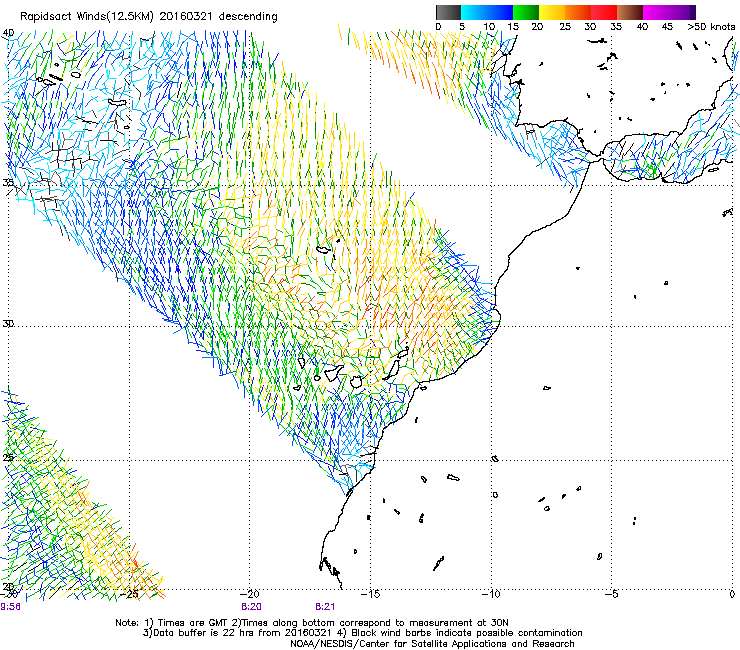Click the La Palma island outline
Image resolution: width=740 pixels, height=650 pixels.
[302, 363]
